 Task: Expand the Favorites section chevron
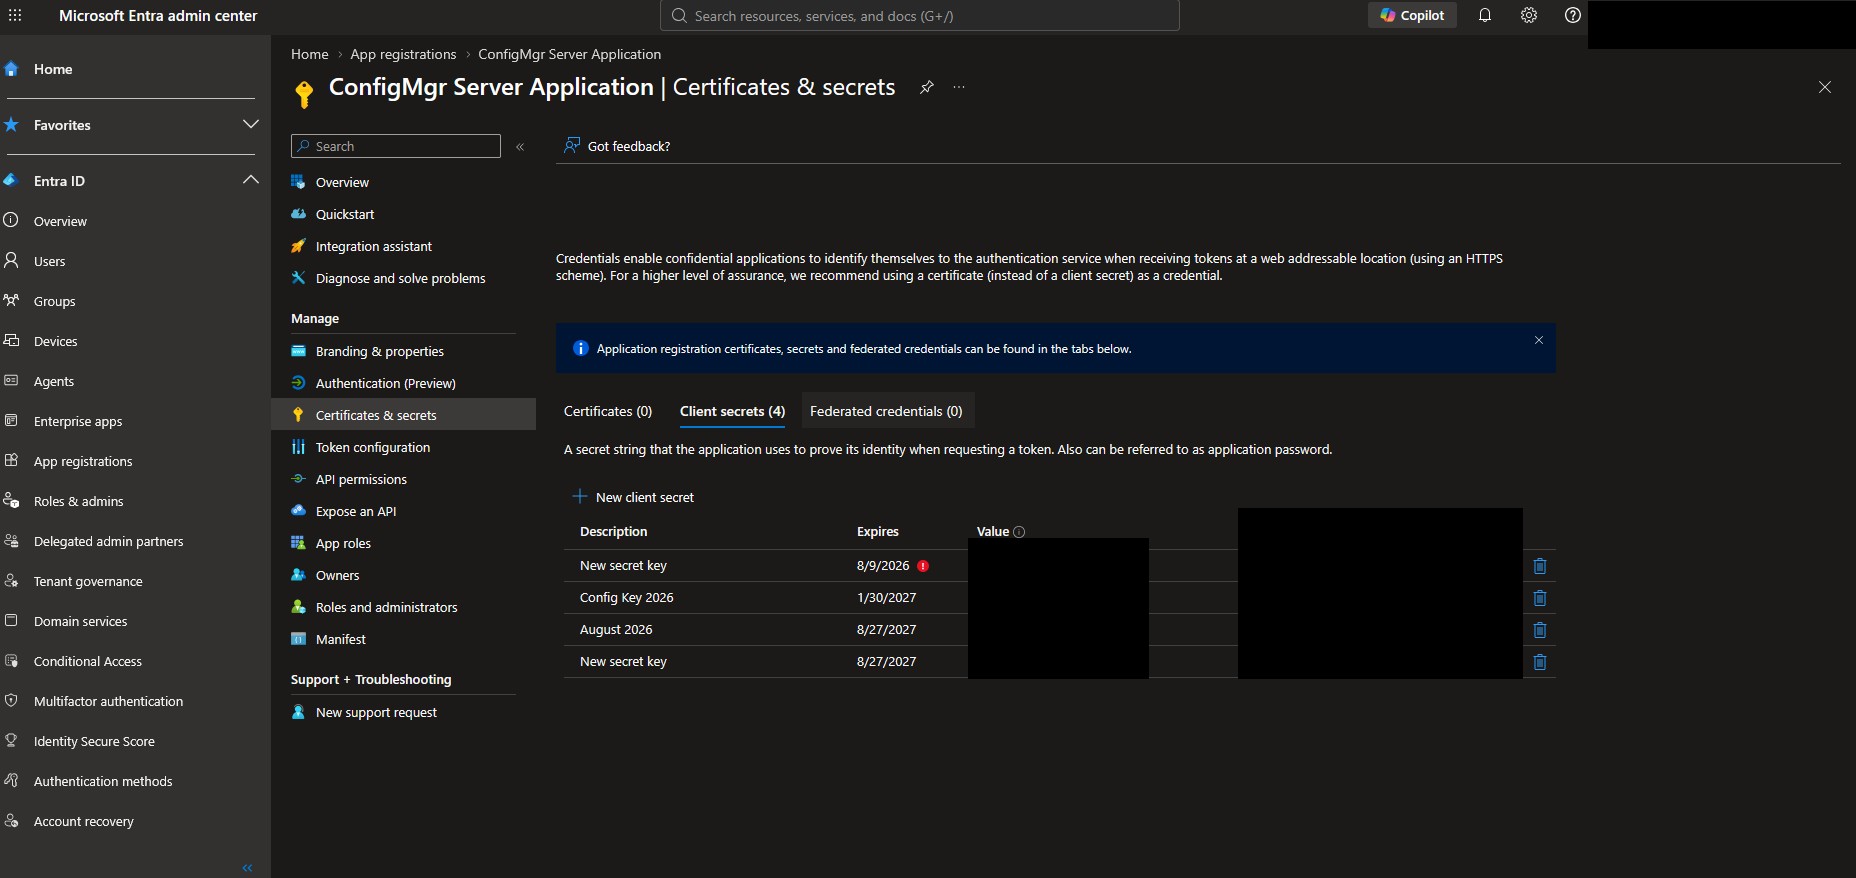pyautogui.click(x=251, y=124)
